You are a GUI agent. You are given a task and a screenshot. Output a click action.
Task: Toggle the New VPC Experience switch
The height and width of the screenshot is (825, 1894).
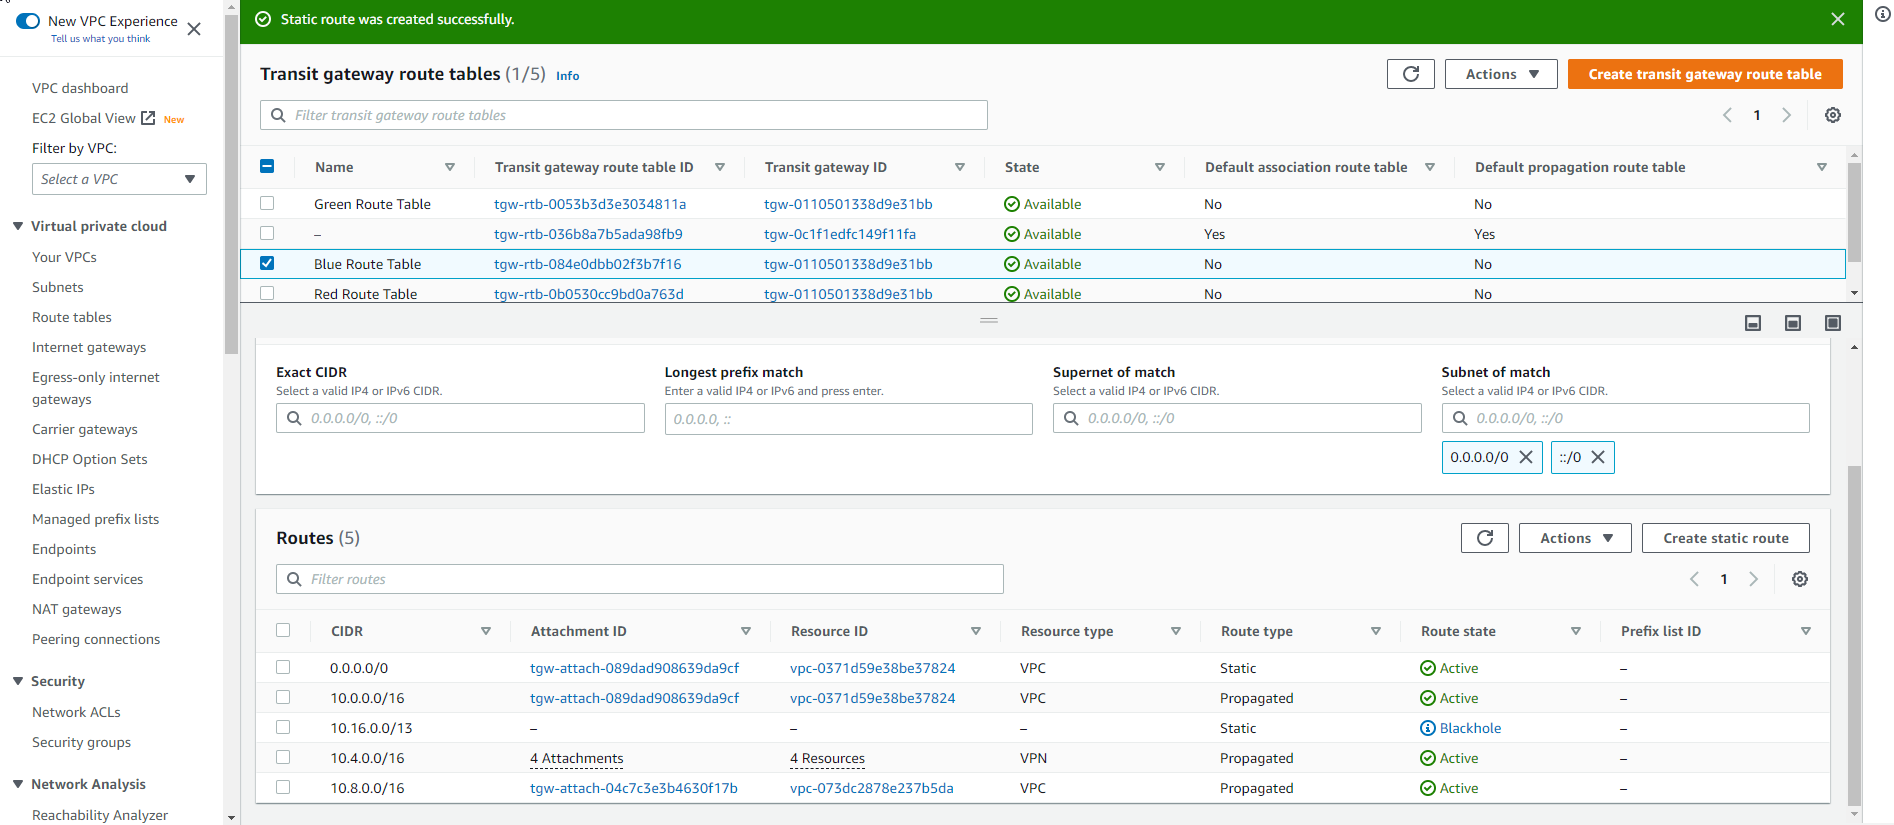point(28,21)
